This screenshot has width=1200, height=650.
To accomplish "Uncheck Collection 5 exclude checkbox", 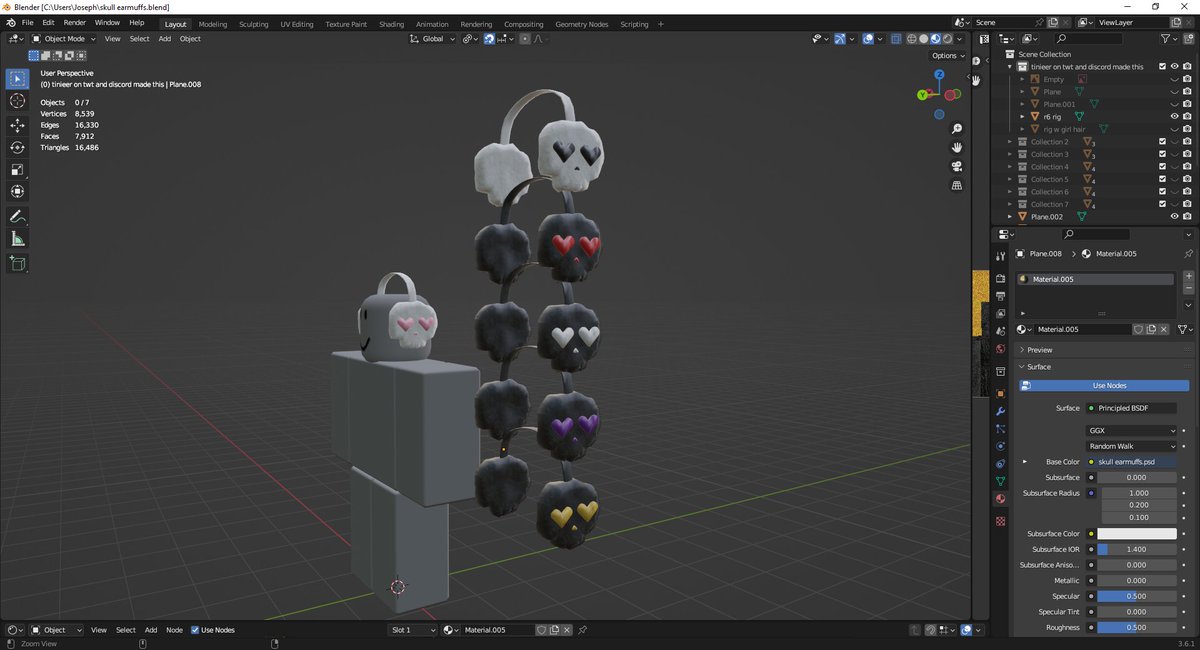I will pos(1162,179).
